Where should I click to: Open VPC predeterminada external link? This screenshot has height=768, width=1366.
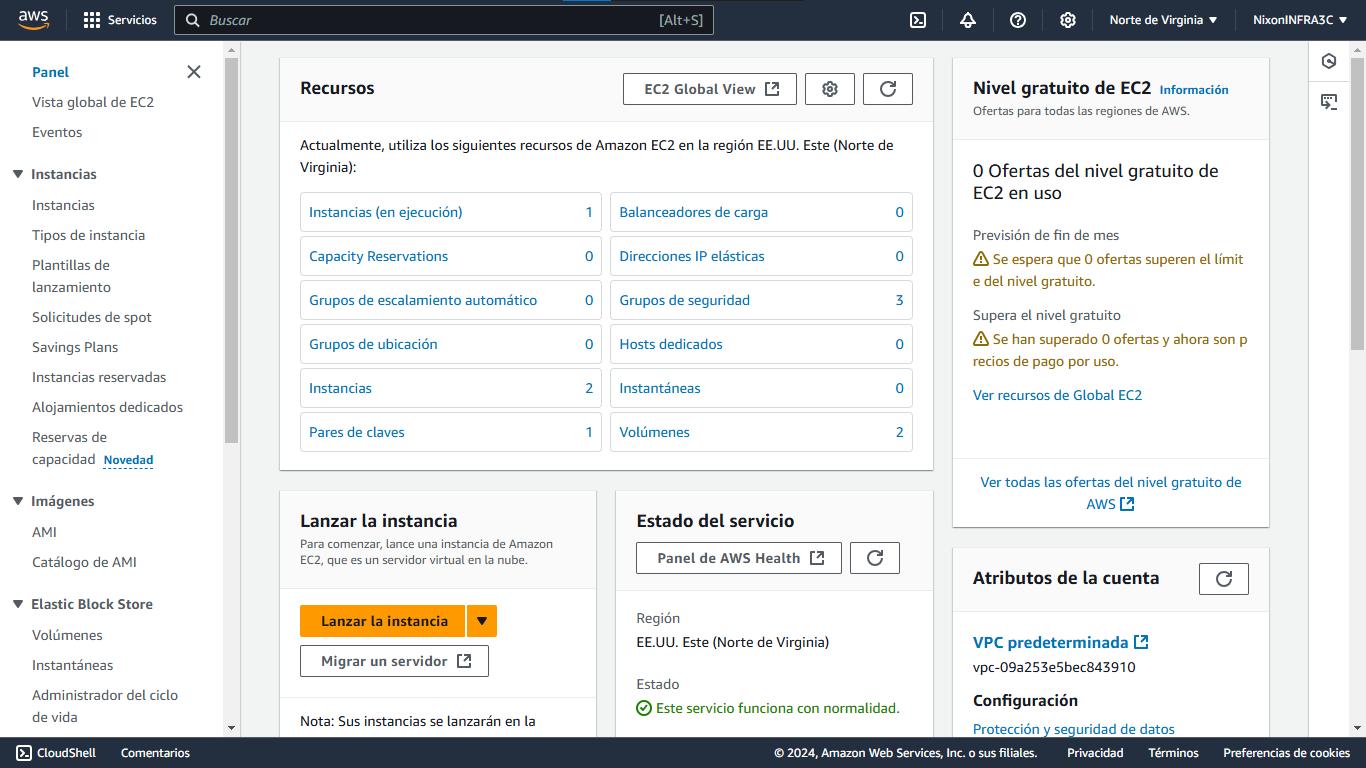pyautogui.click(x=1061, y=643)
